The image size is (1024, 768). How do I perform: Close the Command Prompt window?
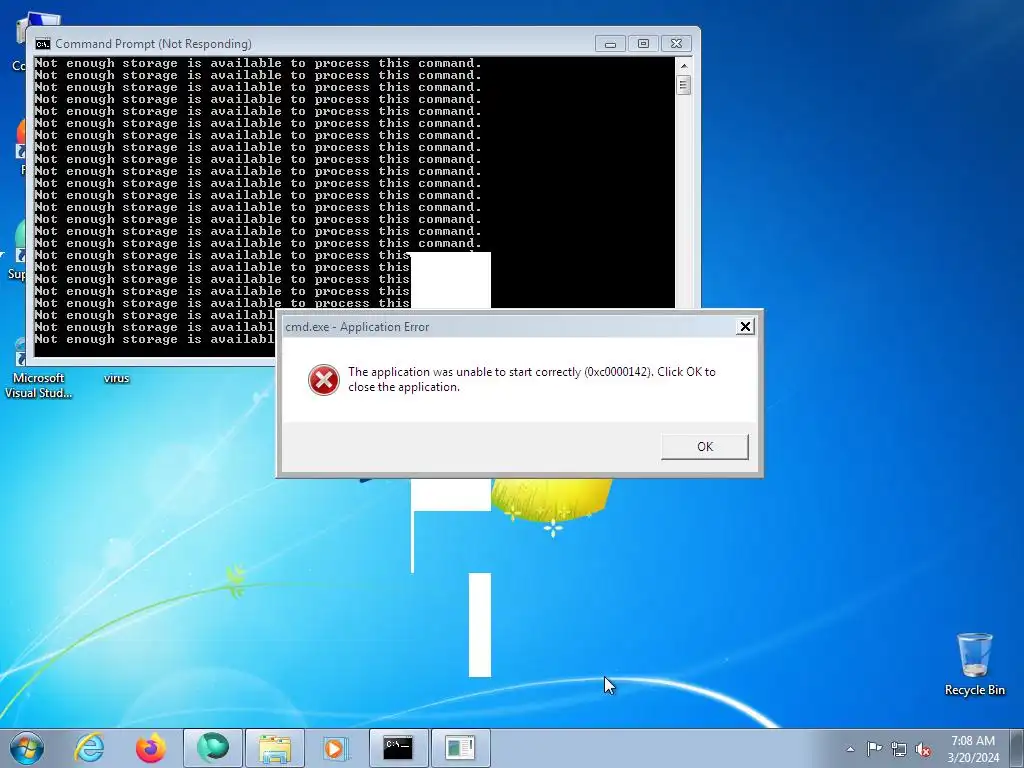click(677, 44)
